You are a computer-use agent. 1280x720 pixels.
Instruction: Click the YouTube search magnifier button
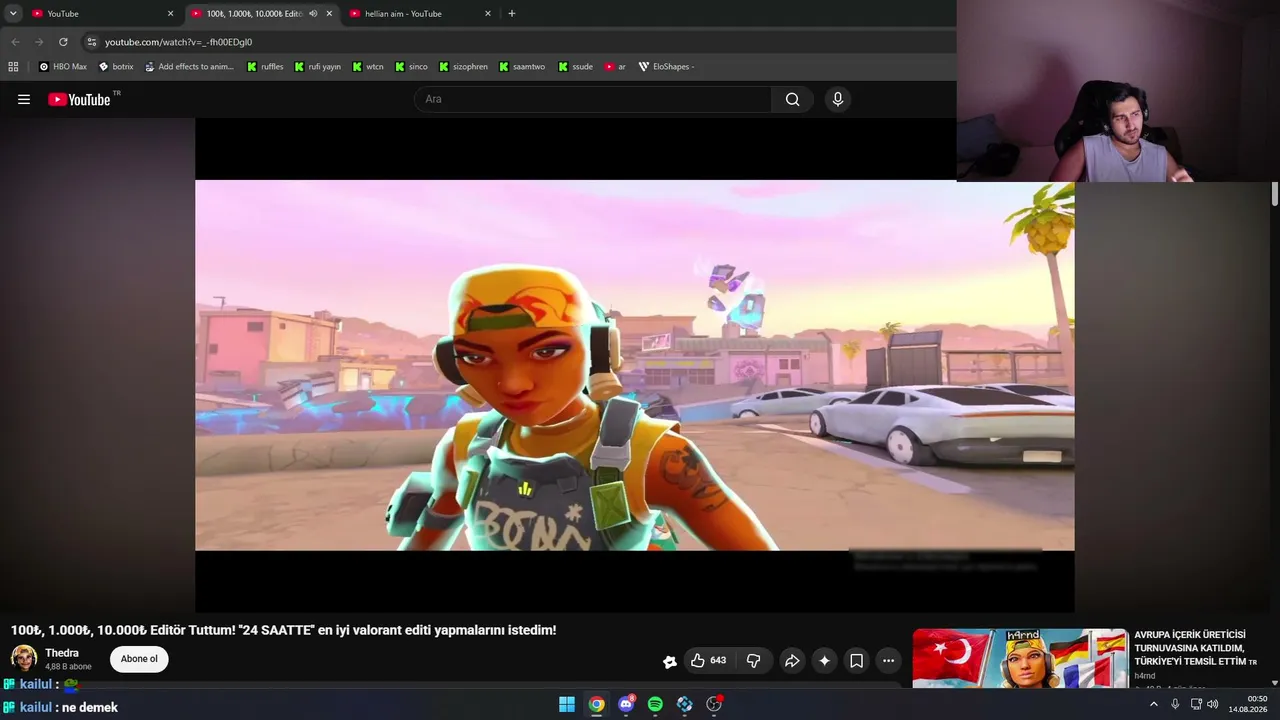pos(792,99)
